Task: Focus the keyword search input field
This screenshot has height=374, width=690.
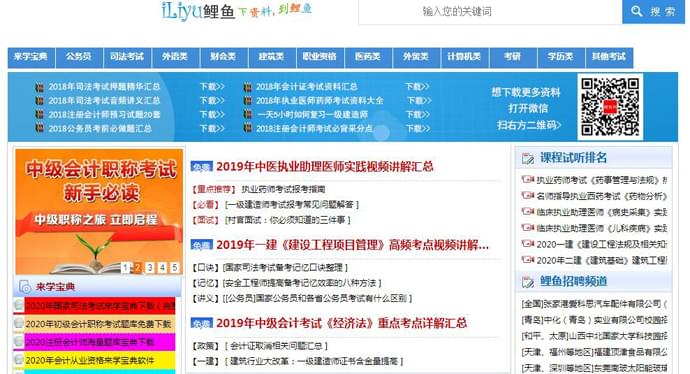Action: (x=490, y=12)
